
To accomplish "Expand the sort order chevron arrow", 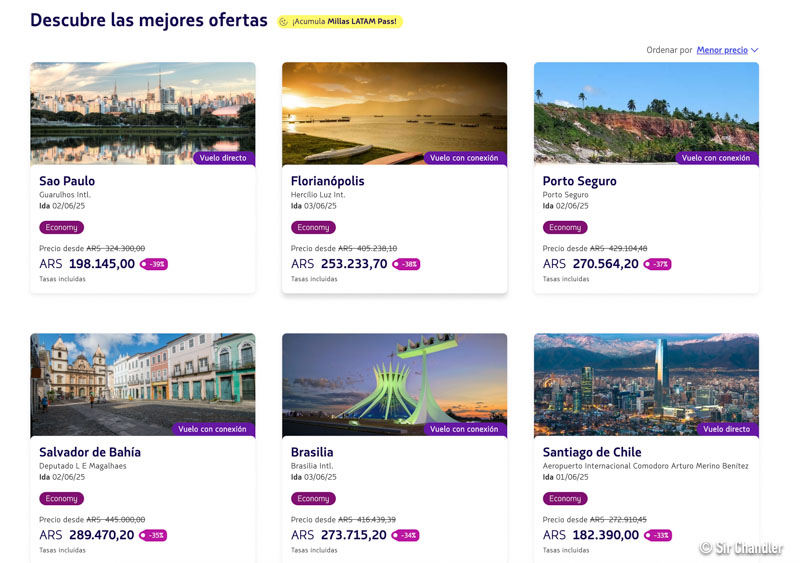I will (755, 51).
